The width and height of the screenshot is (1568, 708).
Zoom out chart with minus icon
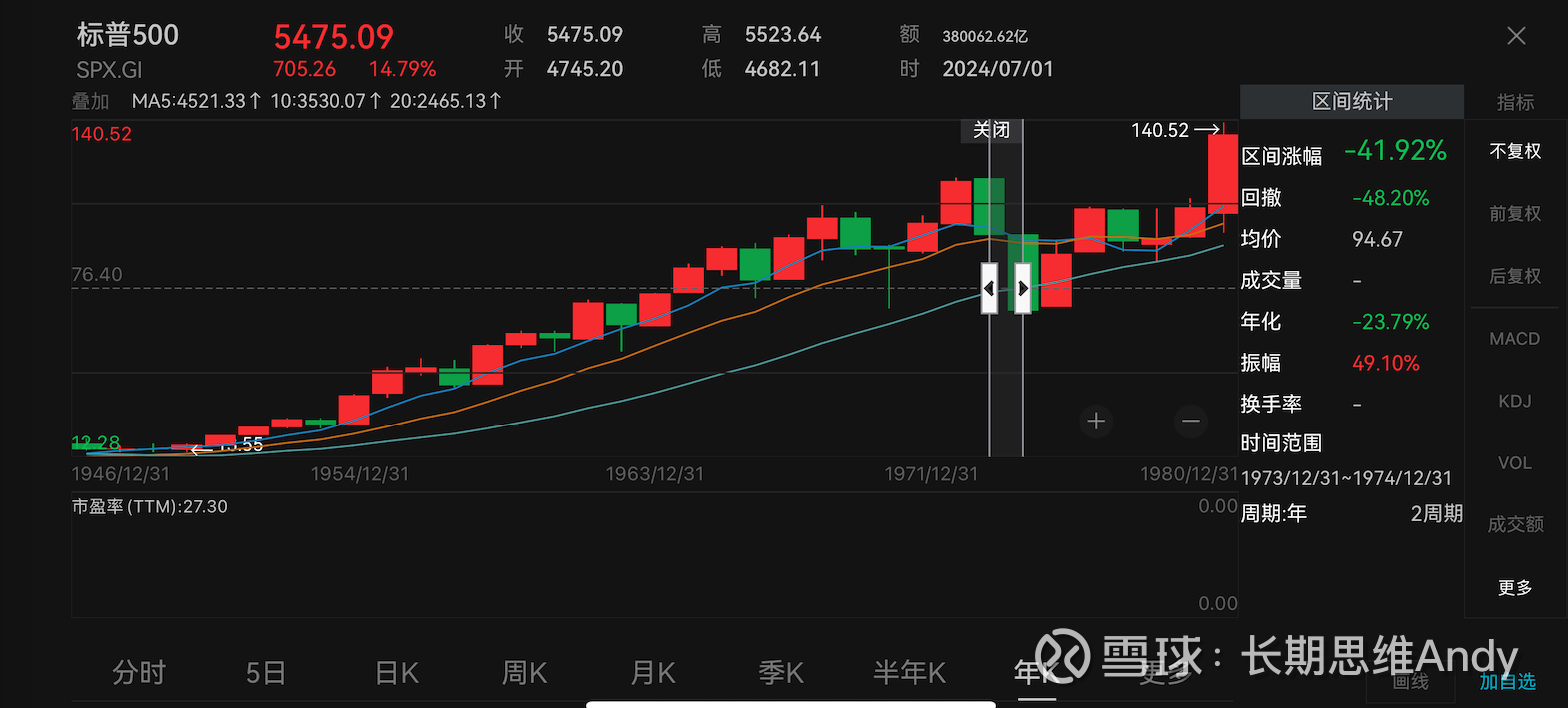coord(1190,421)
